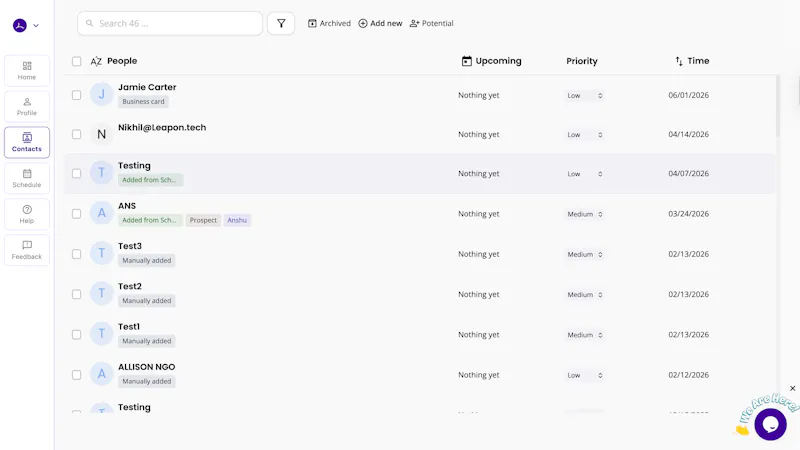800x450 pixels.
Task: Click the magnifier search icon
Action: [89, 23]
